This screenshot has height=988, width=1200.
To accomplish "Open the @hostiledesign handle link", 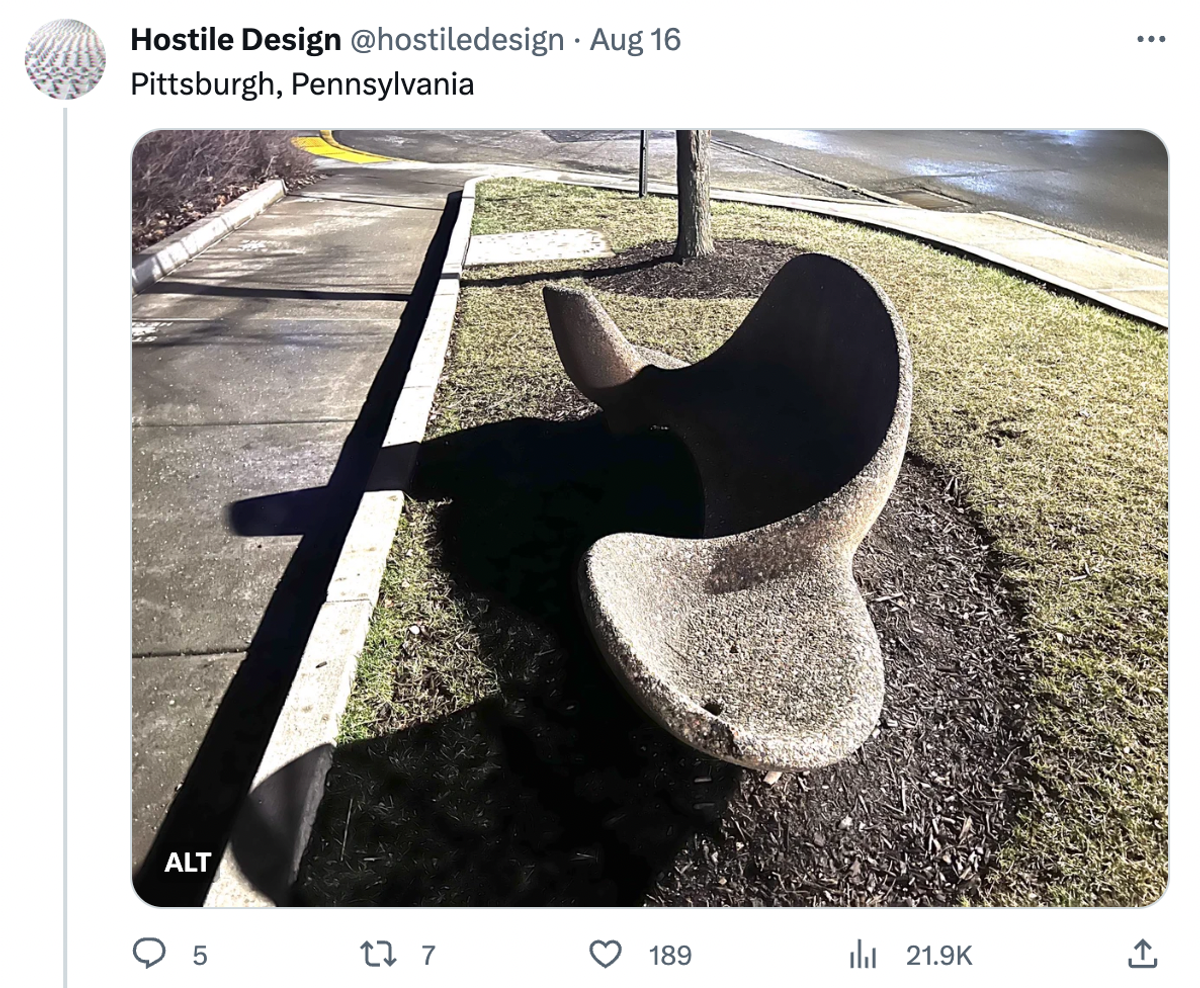I will (x=456, y=40).
